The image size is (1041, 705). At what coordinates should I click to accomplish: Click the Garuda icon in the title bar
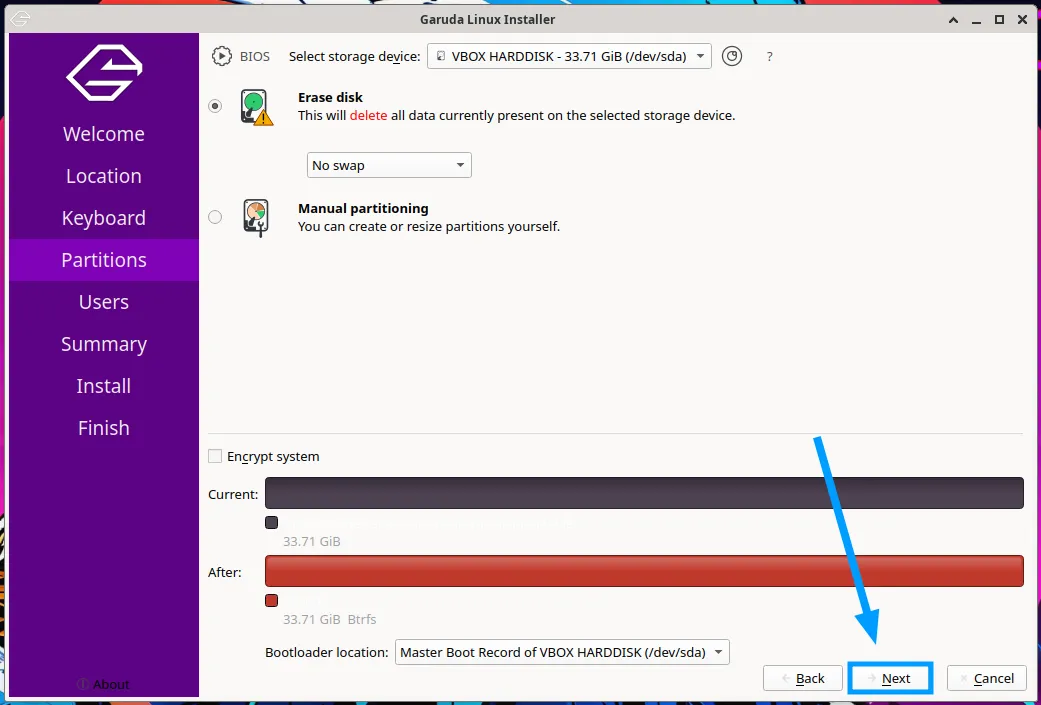[20, 19]
